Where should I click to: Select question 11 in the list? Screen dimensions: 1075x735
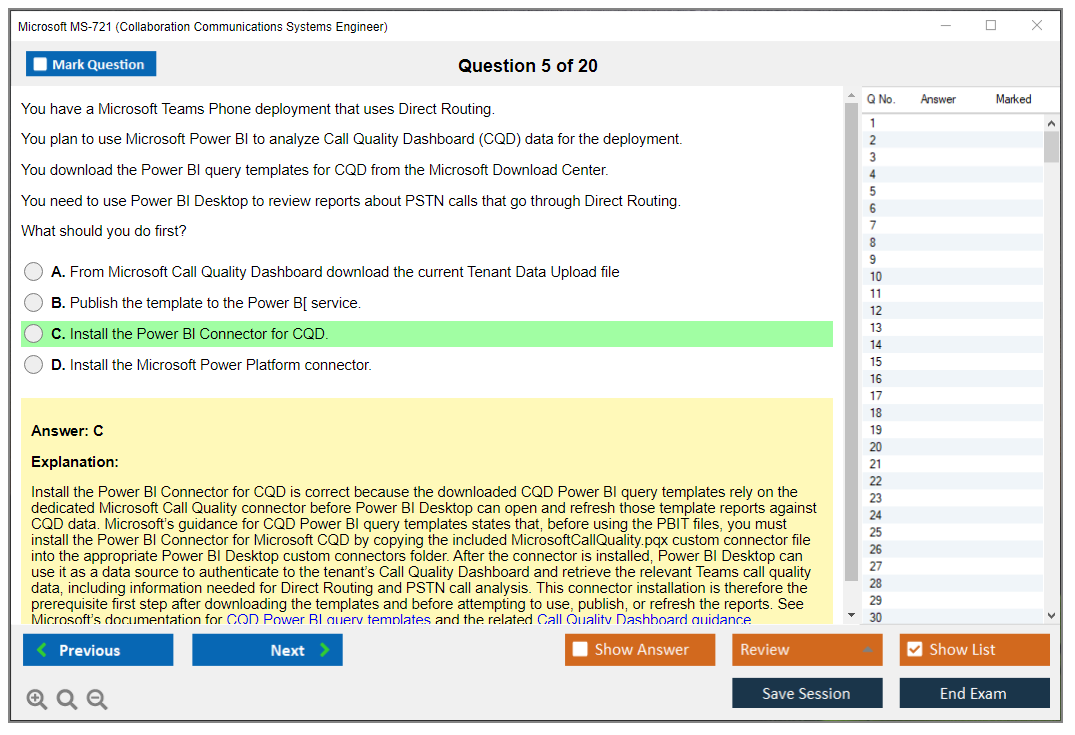953,293
